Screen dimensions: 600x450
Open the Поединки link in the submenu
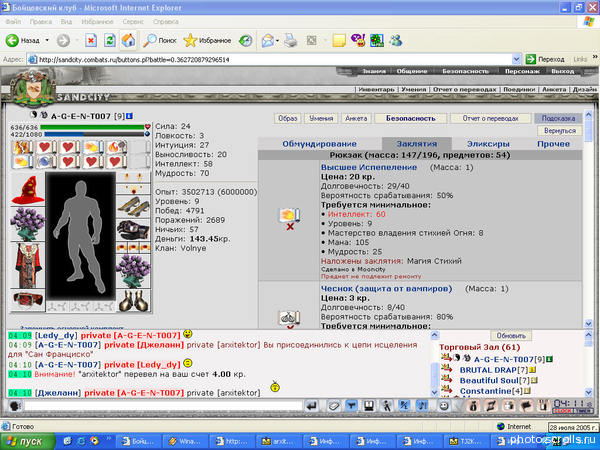click(x=519, y=89)
